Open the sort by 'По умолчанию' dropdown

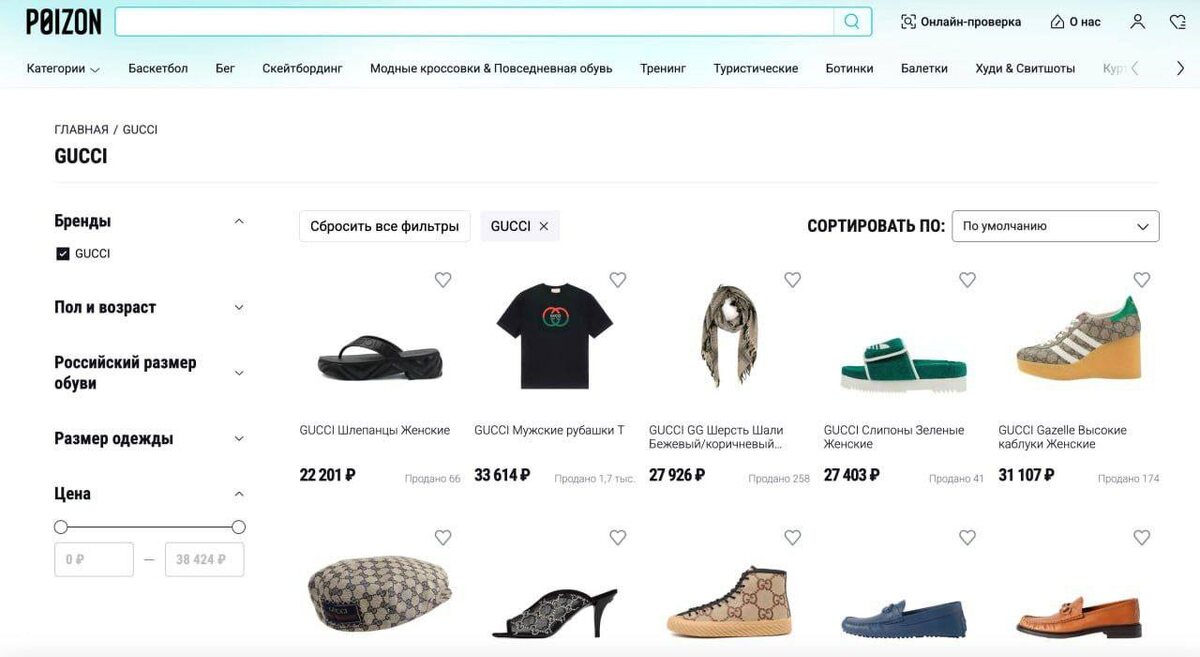[1055, 226]
